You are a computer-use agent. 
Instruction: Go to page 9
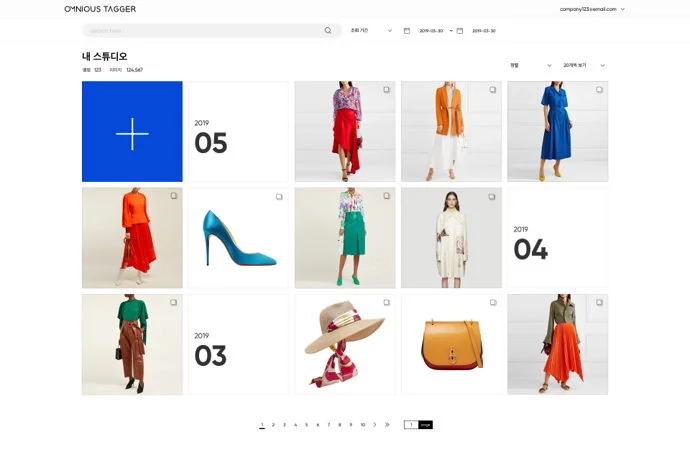coord(351,425)
